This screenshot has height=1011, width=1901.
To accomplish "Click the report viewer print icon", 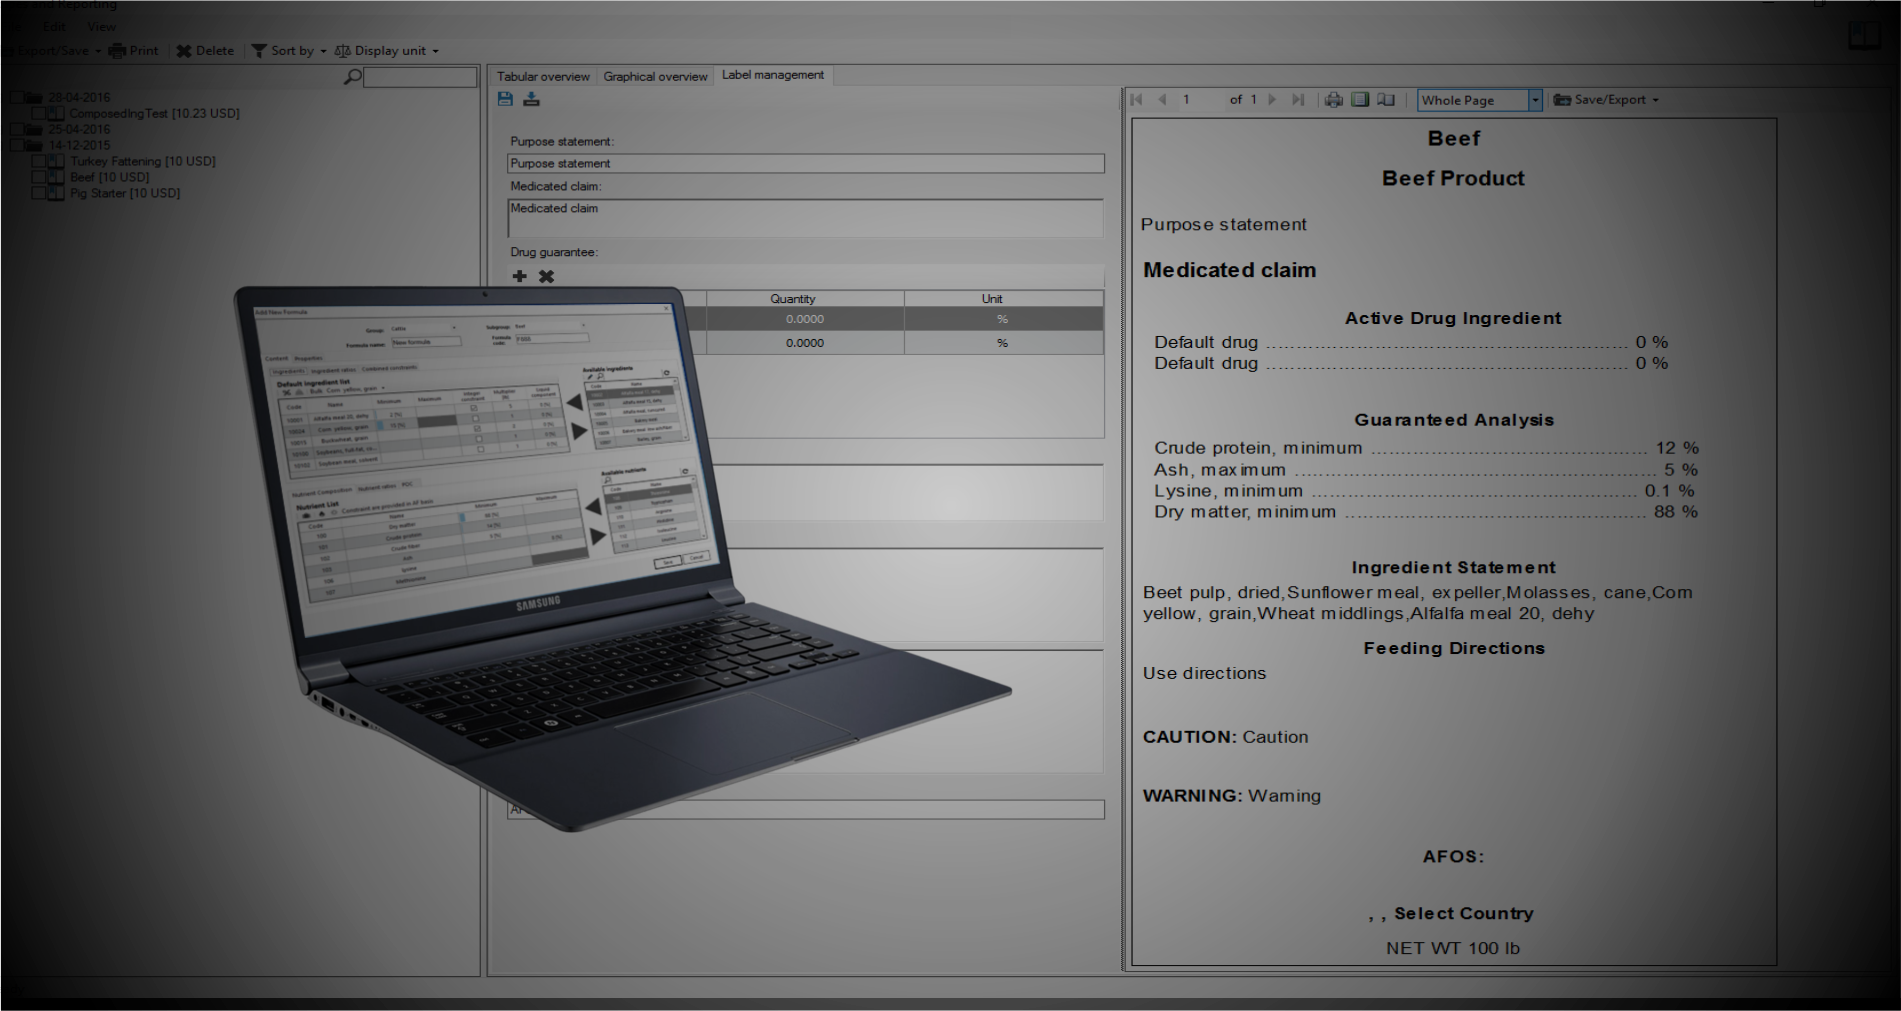I will coord(1334,100).
